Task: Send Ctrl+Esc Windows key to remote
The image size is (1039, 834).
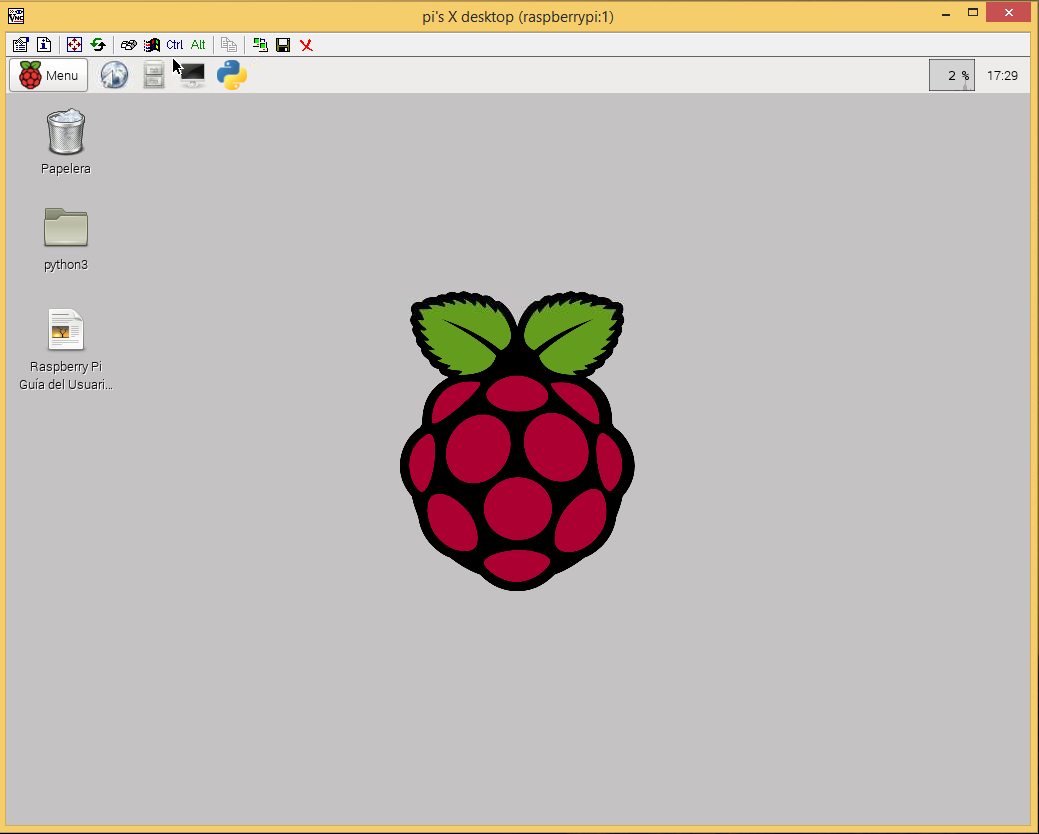Action: pos(152,44)
